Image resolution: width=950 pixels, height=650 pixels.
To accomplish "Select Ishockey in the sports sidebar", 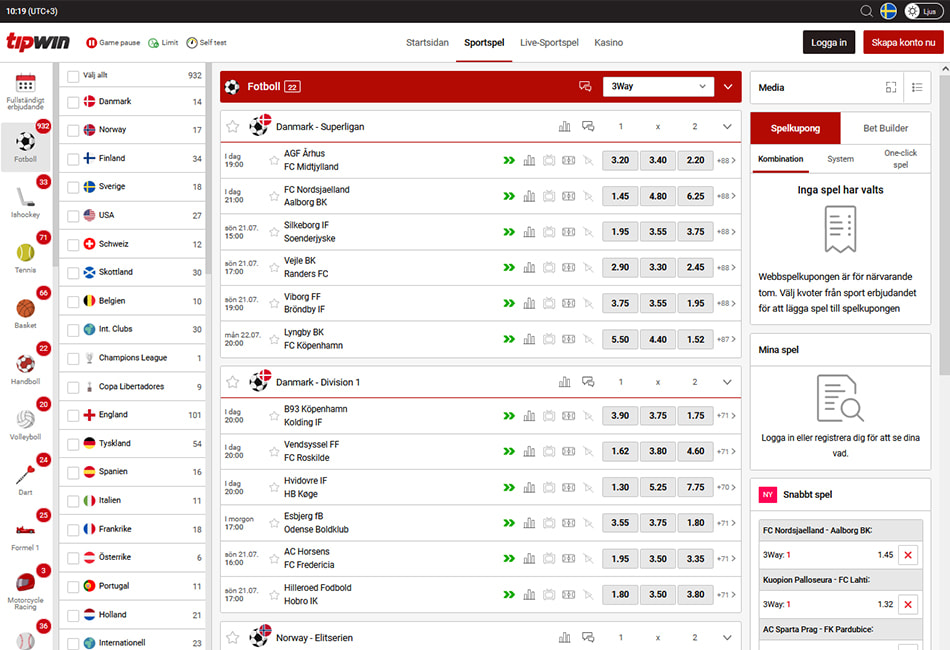I will point(25,202).
